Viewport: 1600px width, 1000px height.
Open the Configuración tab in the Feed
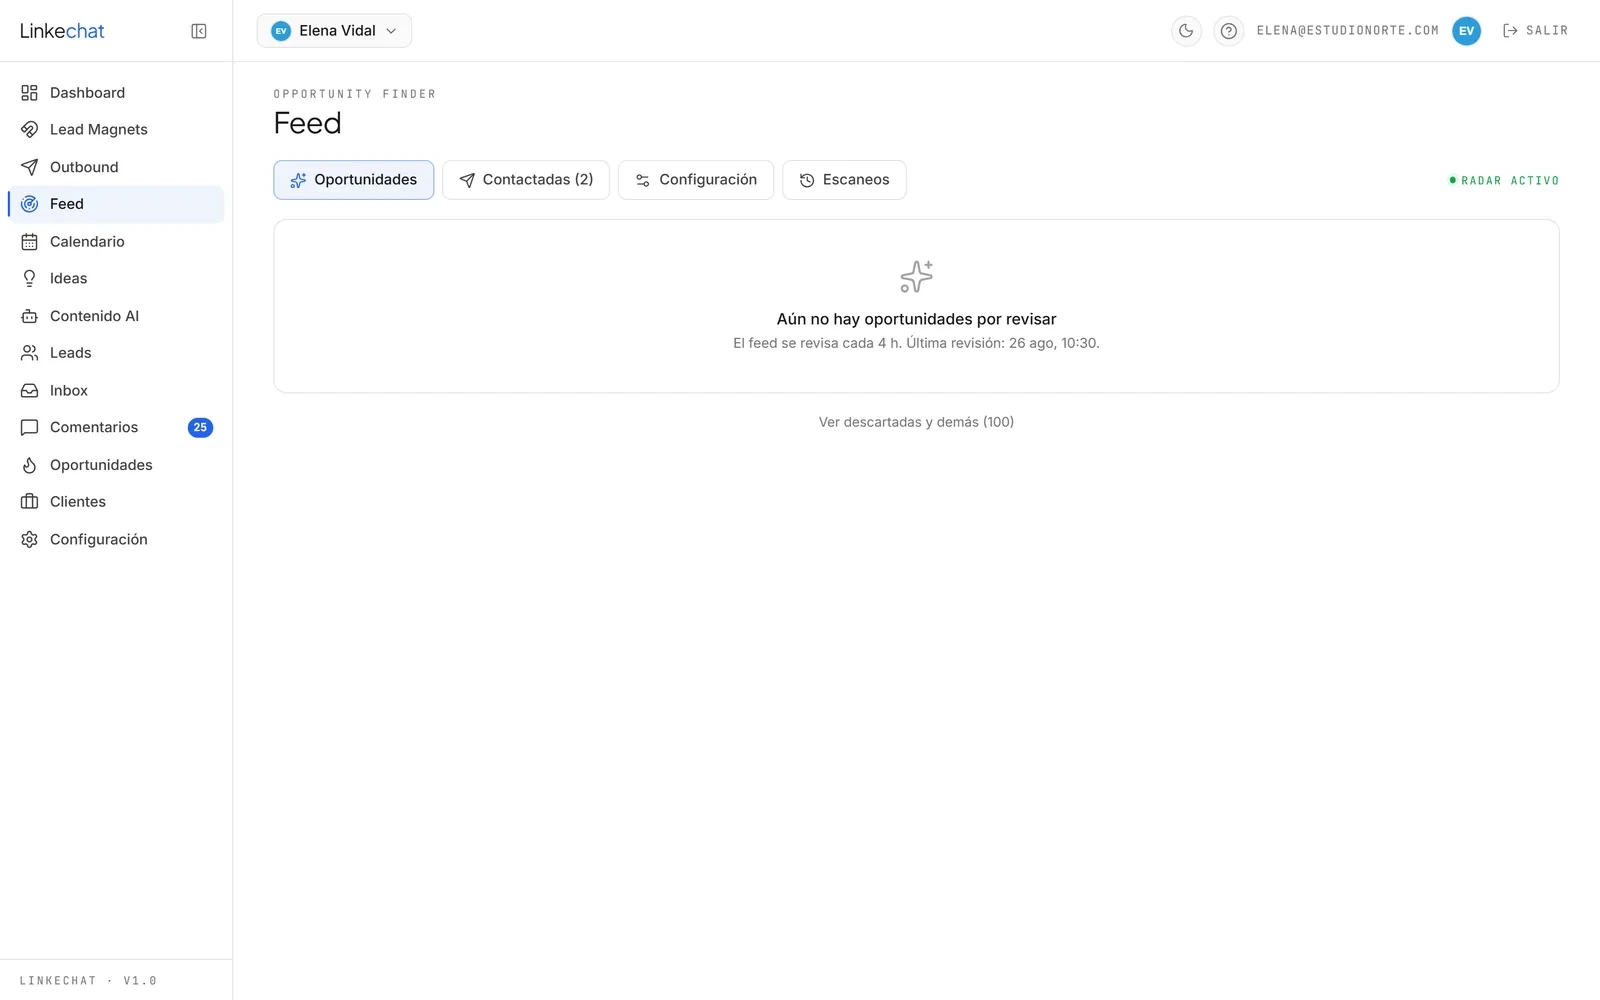point(696,180)
